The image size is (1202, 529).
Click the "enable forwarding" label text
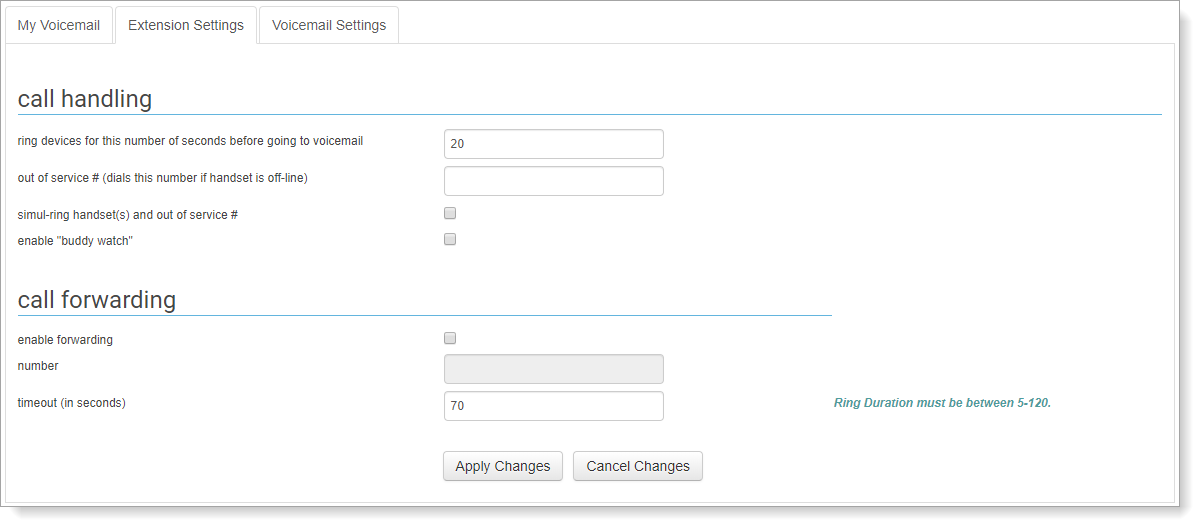coord(65,340)
